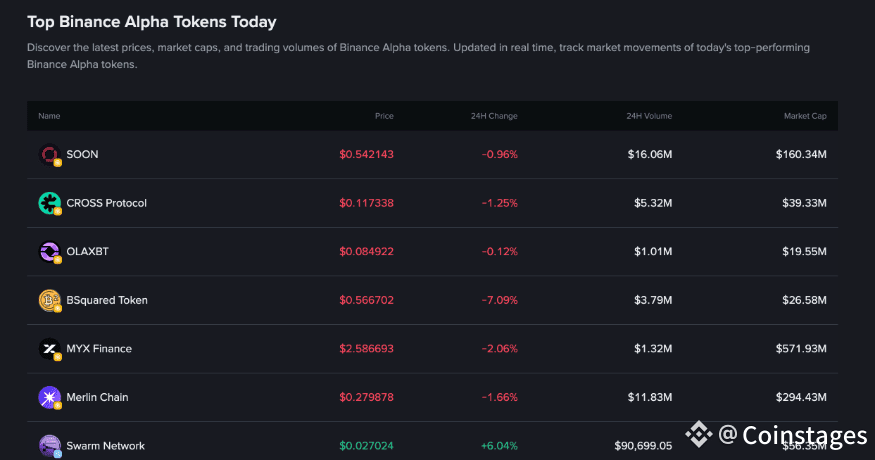Click the CROSS Protocol token icon
Viewport: 875px width, 460px height.
pyautogui.click(x=49, y=203)
